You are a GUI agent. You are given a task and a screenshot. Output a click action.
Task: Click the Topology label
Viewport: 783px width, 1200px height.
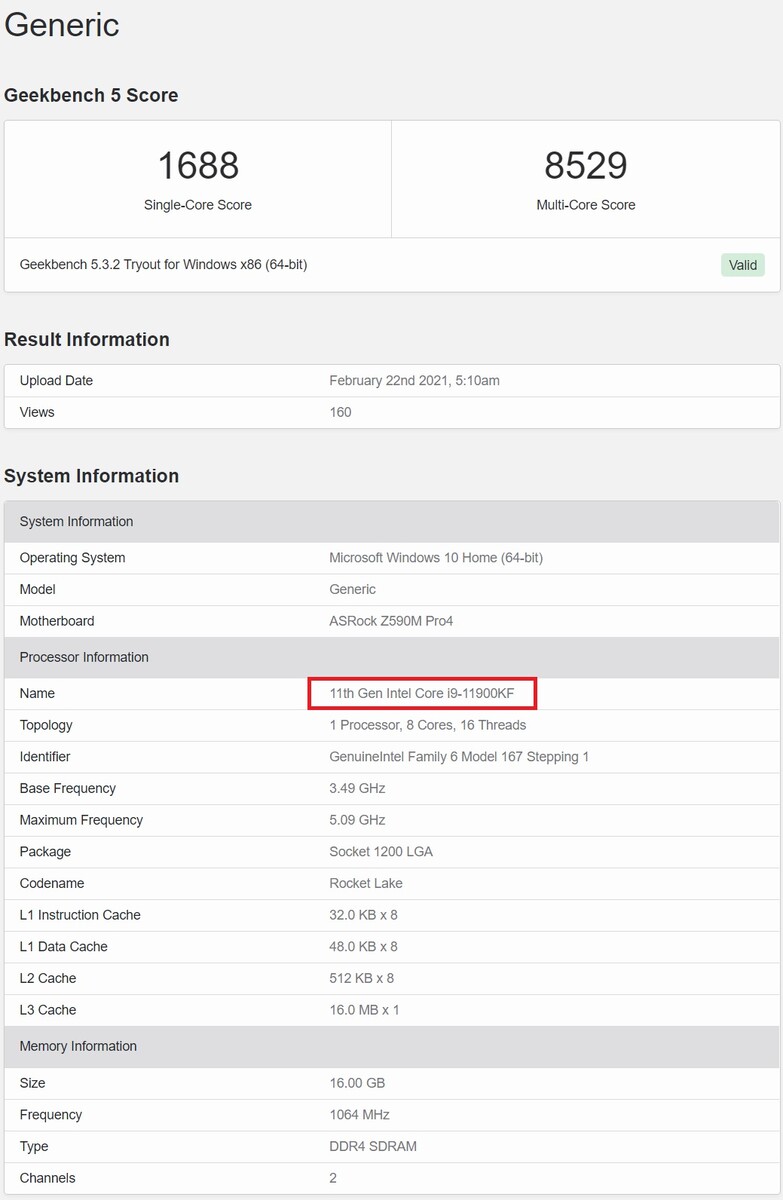pyautogui.click(x=46, y=725)
